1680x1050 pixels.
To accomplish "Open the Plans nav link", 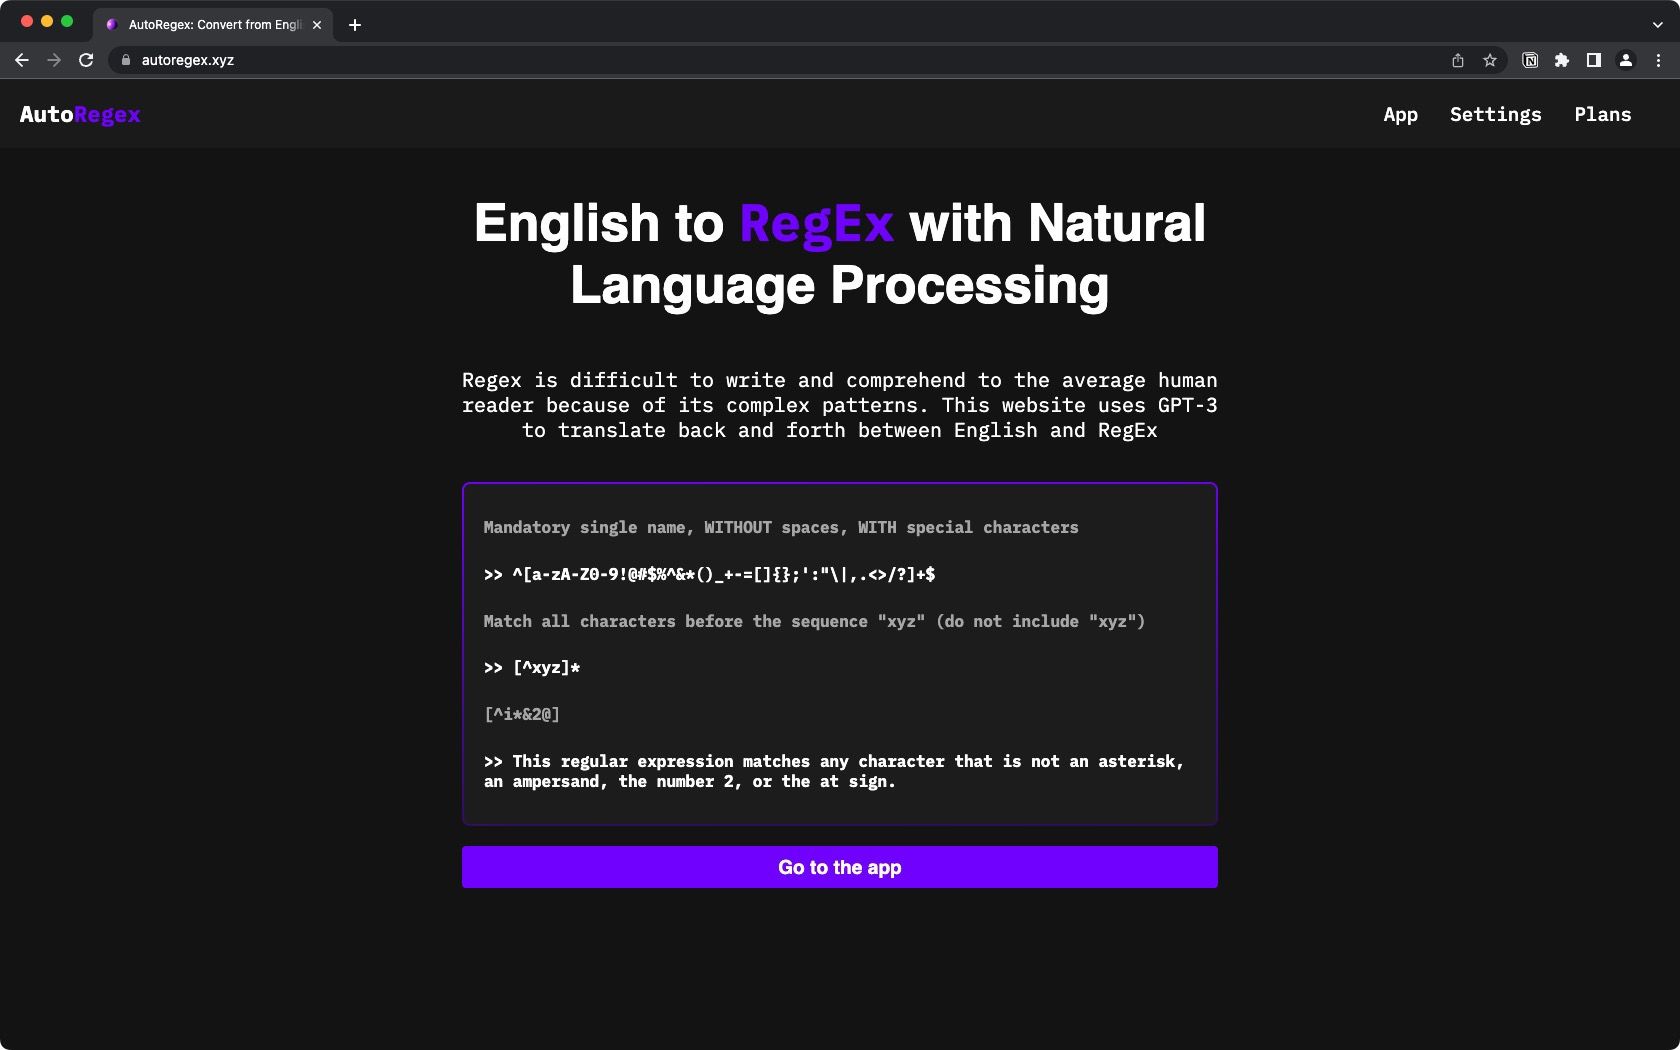I will coord(1602,115).
